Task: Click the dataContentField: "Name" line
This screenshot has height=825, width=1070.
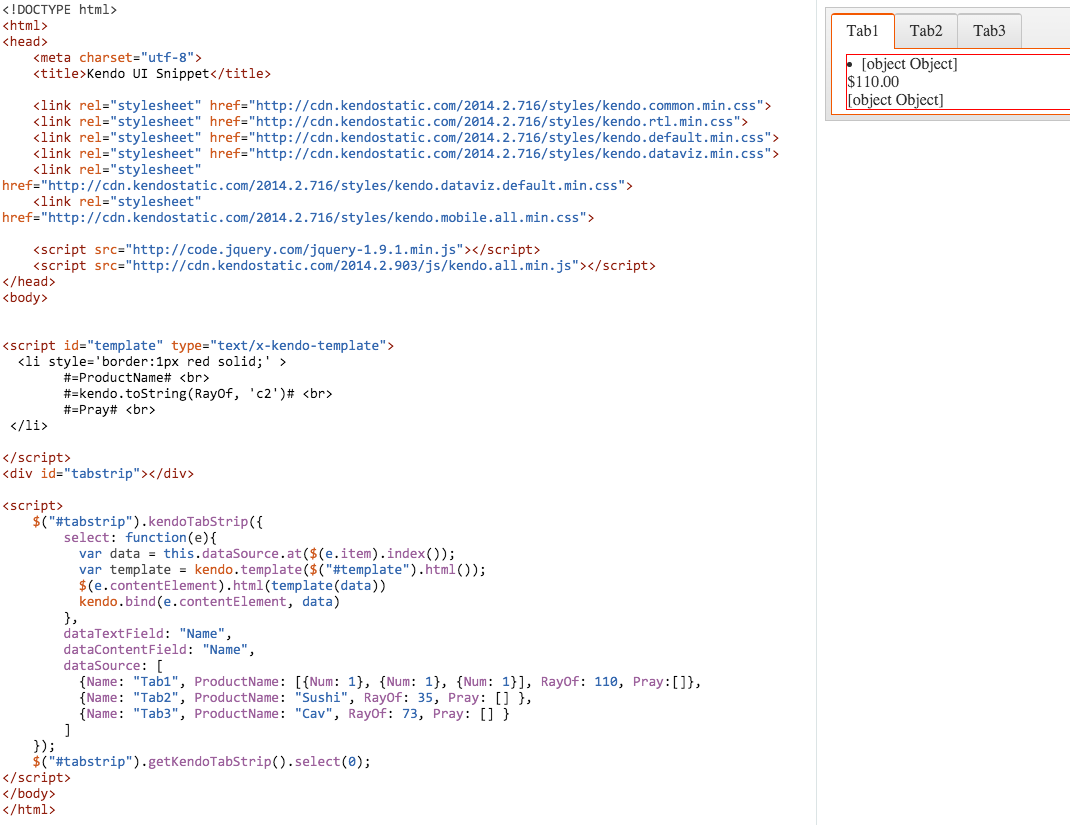Action: (x=159, y=650)
